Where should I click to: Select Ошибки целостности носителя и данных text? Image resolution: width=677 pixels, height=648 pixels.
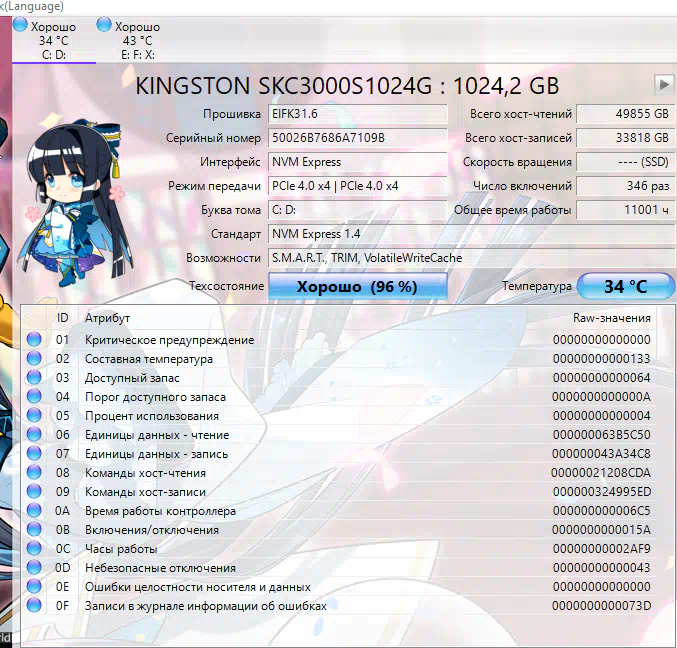[x=198, y=587]
